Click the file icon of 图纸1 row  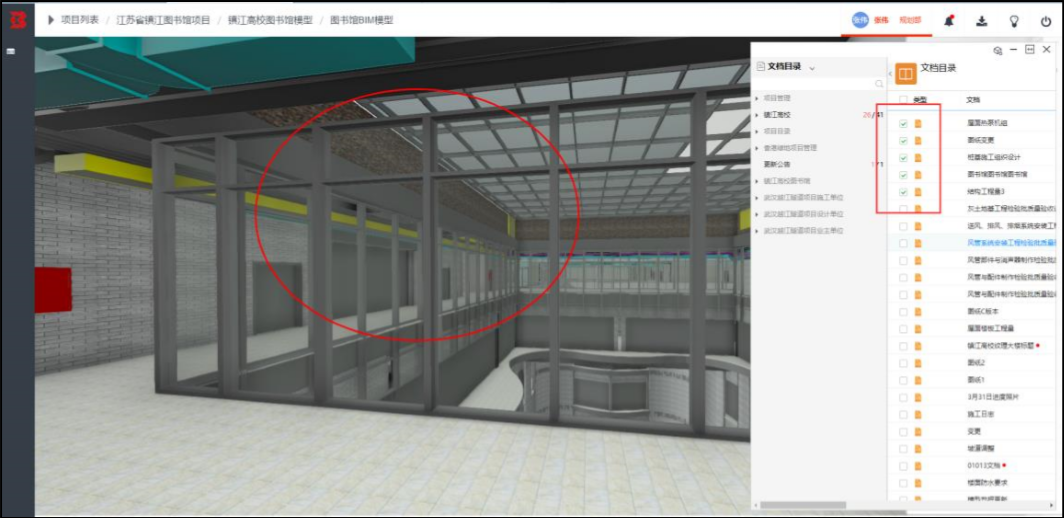pos(918,380)
